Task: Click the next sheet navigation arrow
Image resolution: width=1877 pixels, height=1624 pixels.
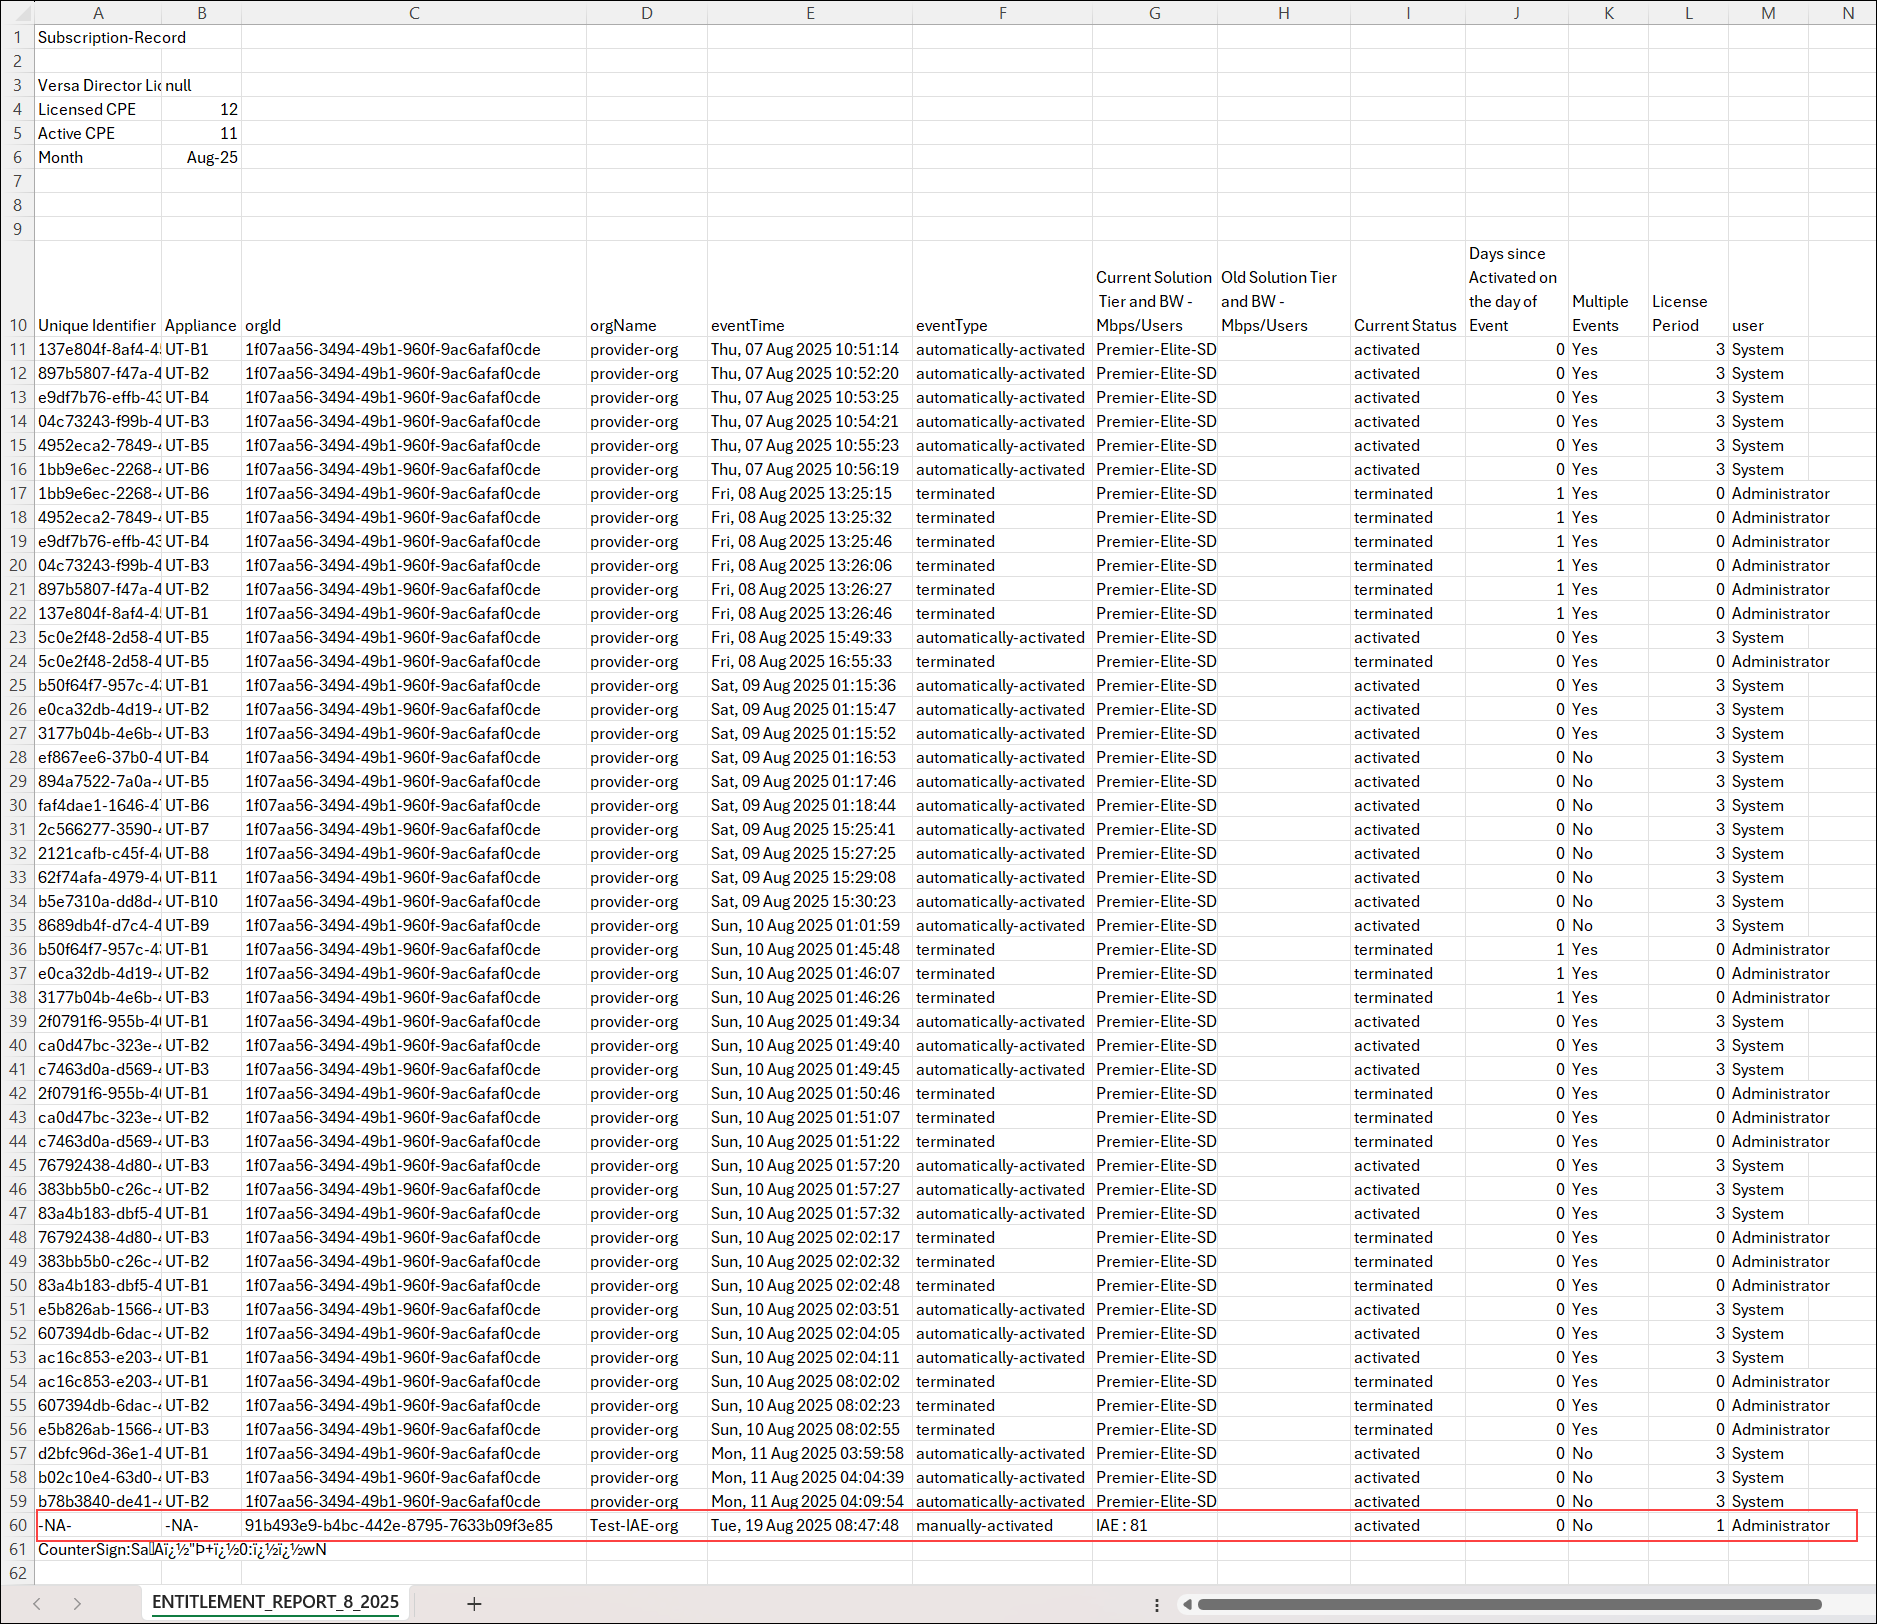Action: [77, 1603]
